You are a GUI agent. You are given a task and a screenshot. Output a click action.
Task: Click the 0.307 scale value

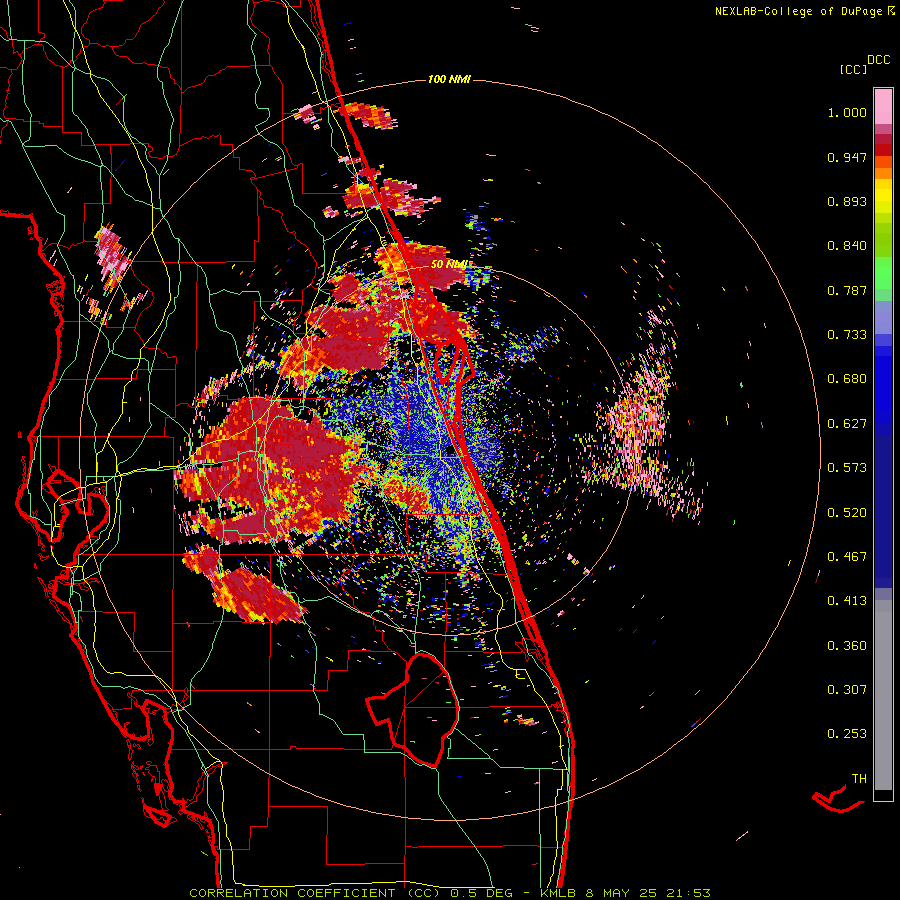[x=847, y=689]
